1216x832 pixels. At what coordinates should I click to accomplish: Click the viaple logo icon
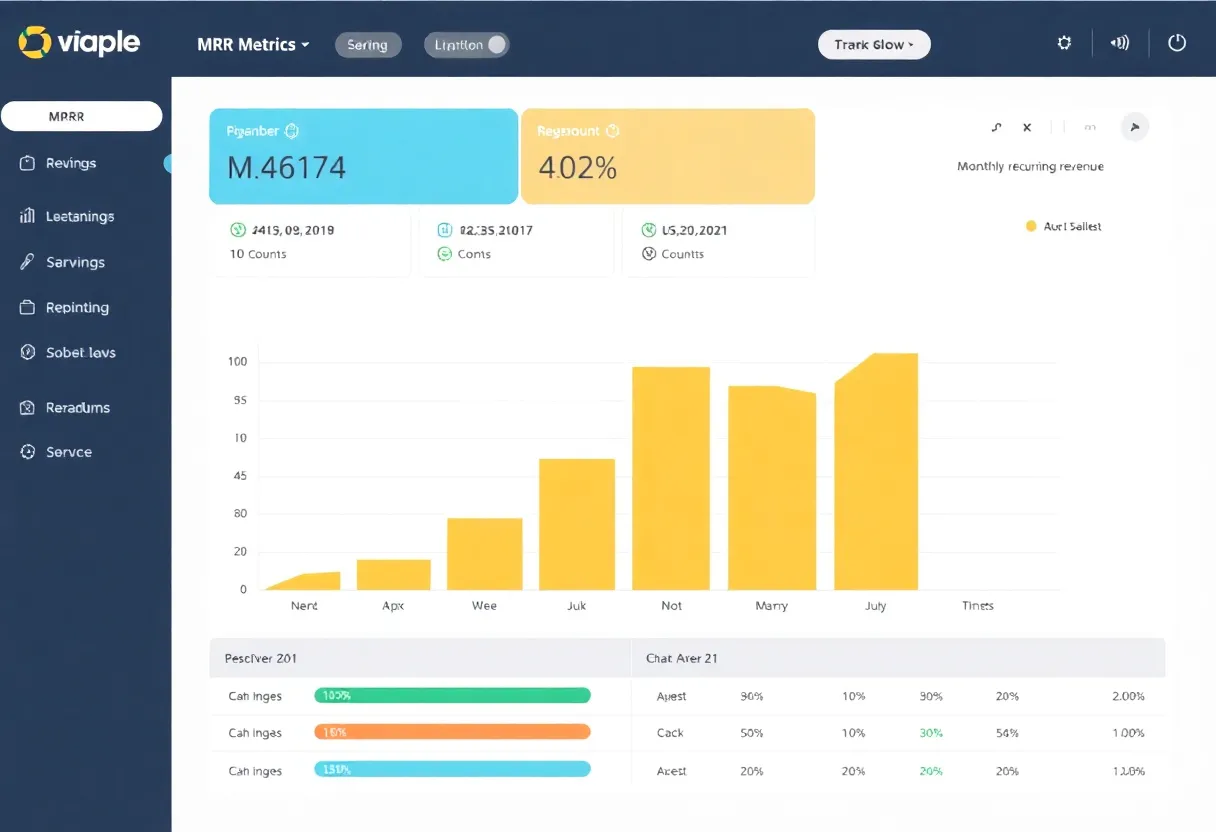33,42
